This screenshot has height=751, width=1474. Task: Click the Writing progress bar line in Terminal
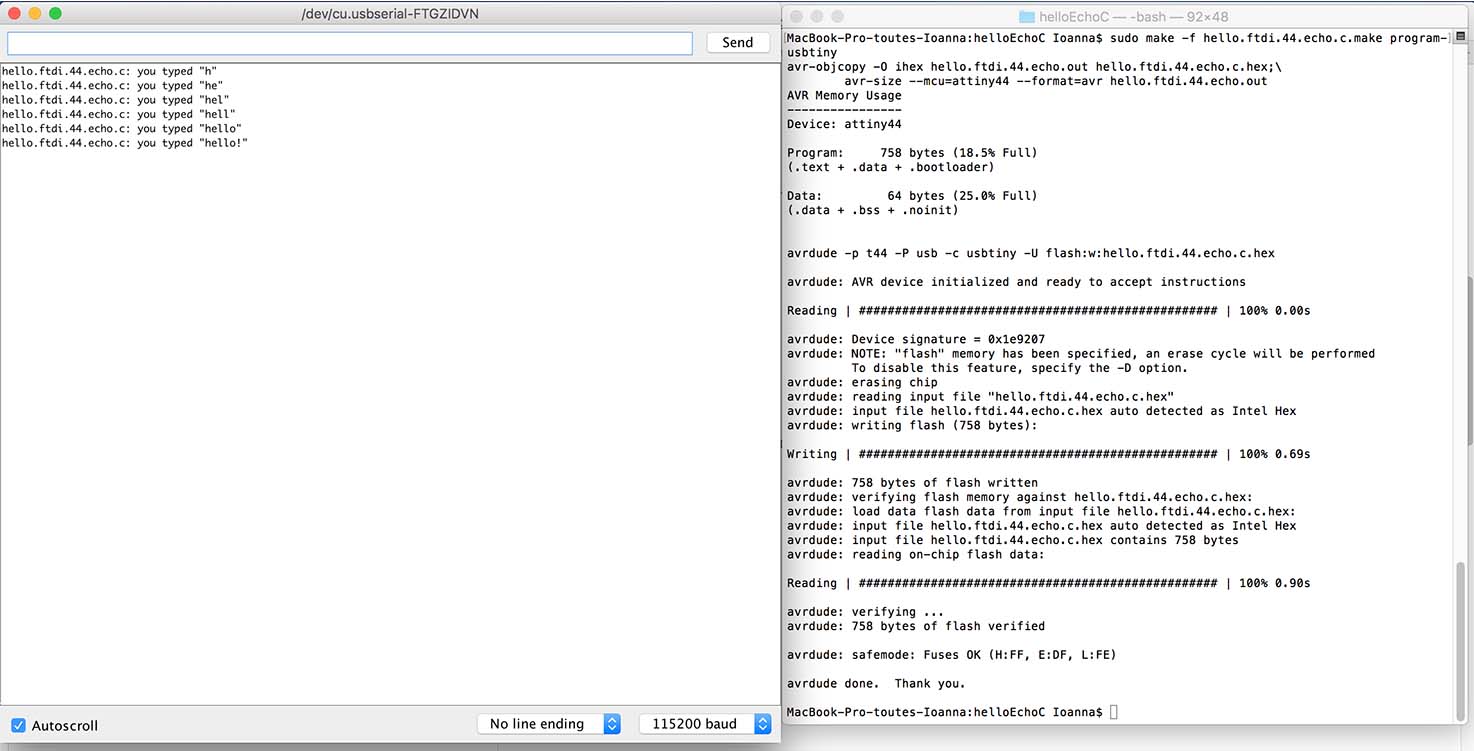coord(1048,454)
